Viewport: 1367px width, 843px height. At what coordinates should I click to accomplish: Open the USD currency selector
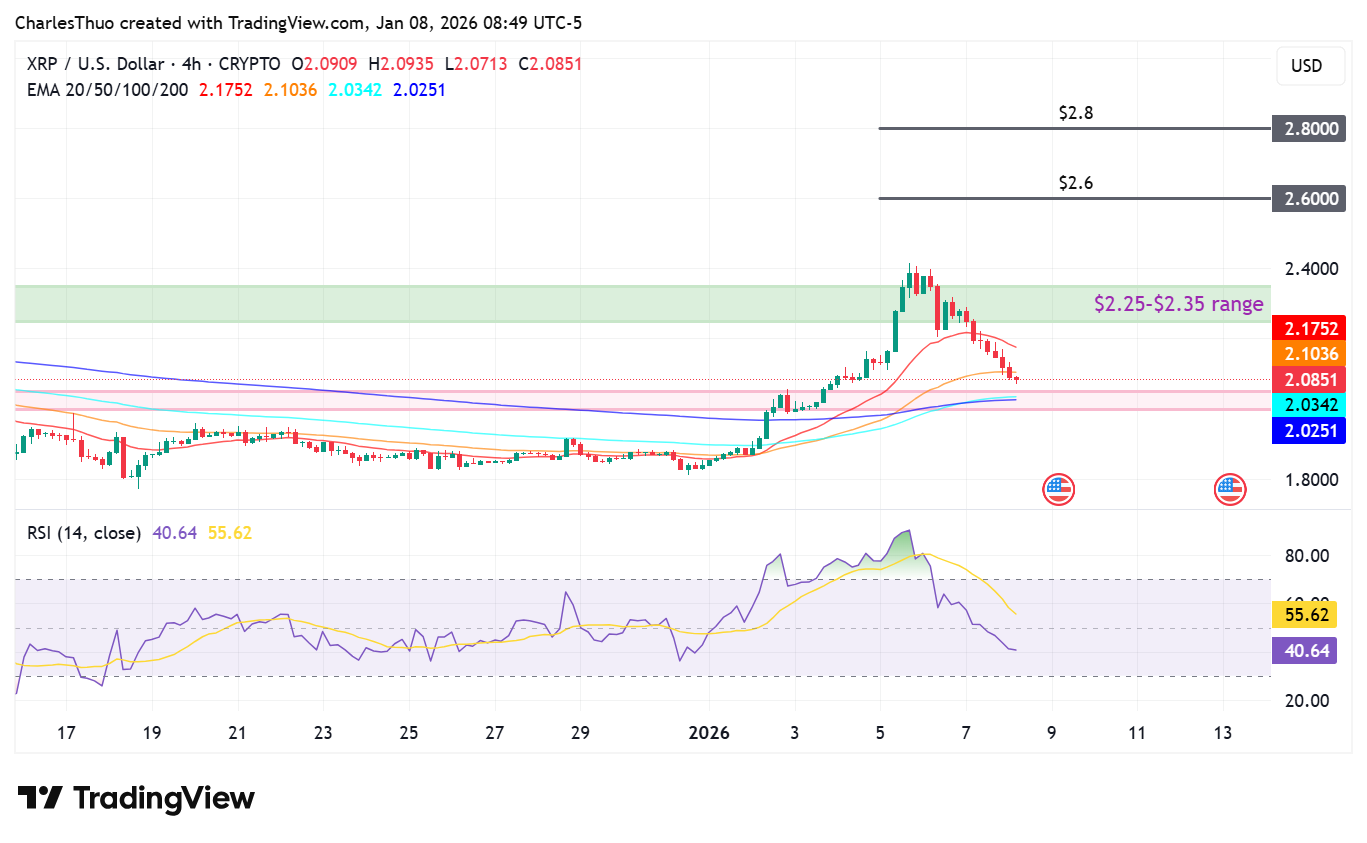point(1310,66)
